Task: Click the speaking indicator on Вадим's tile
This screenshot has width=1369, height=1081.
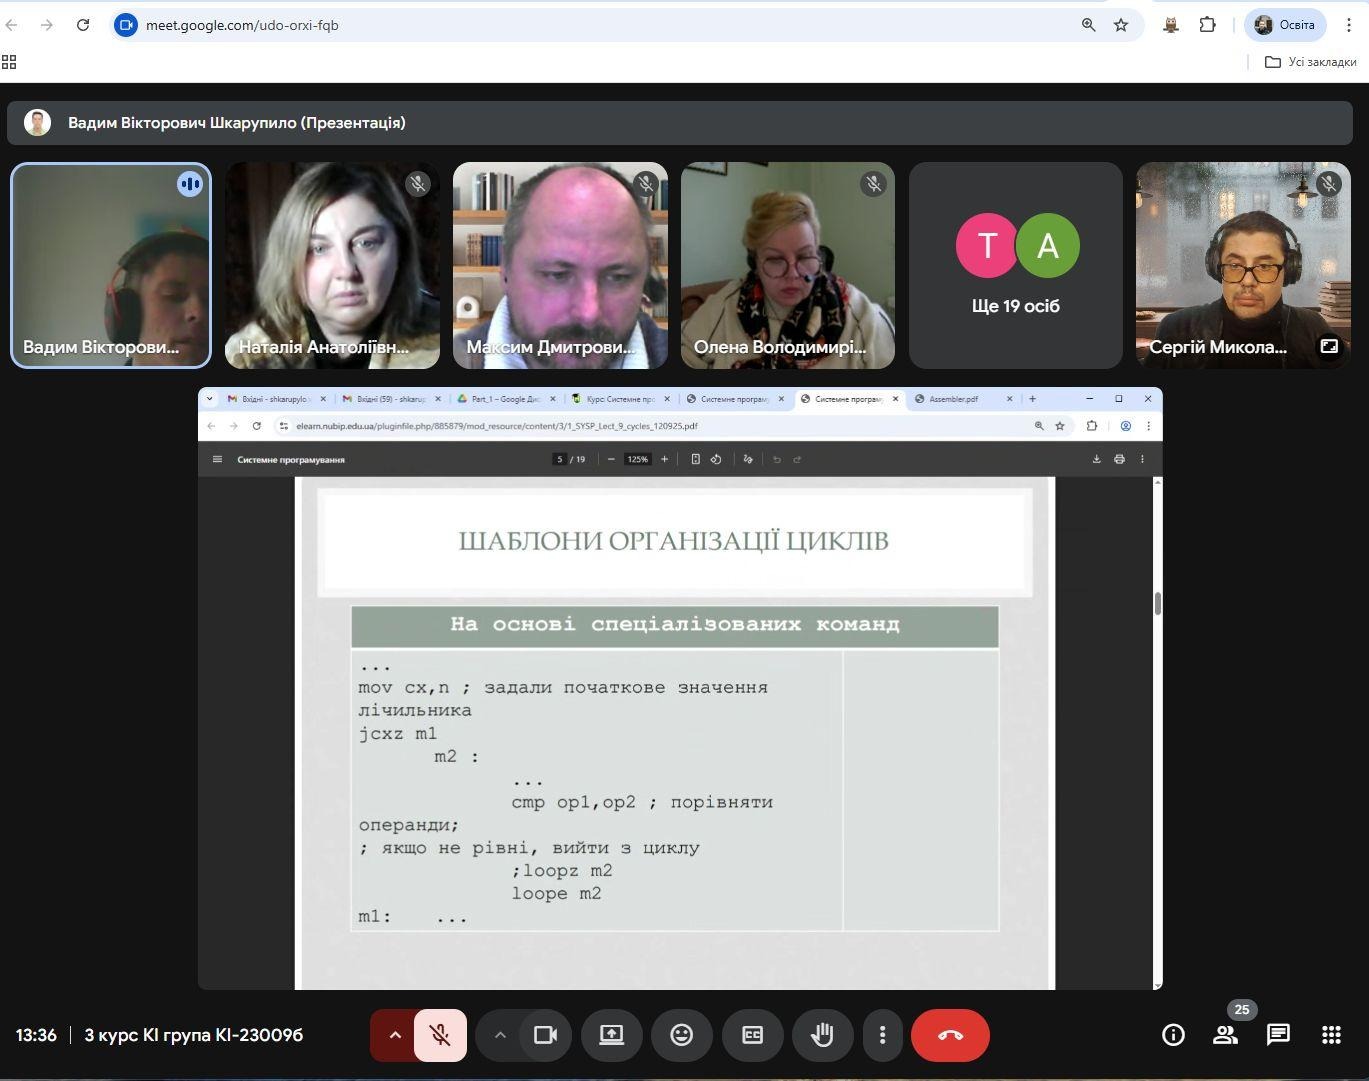Action: click(x=190, y=184)
